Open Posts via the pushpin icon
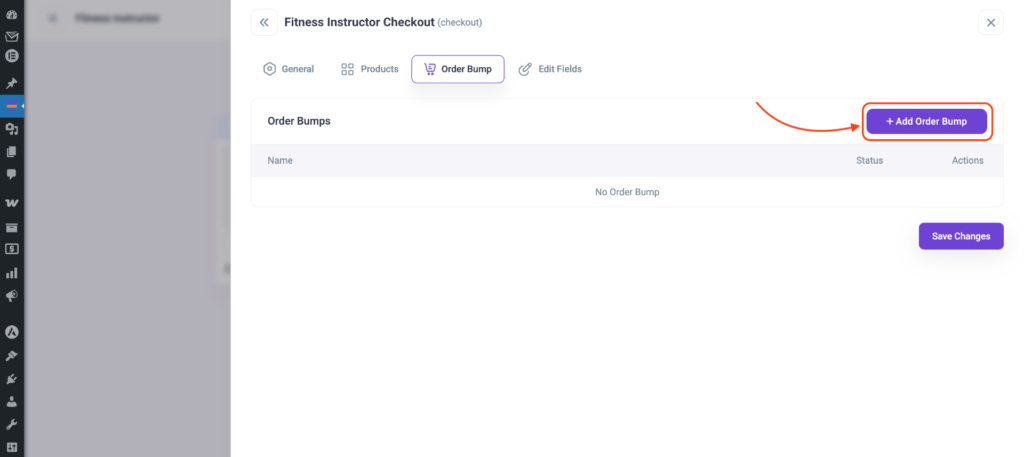1024x457 pixels. coord(12,83)
